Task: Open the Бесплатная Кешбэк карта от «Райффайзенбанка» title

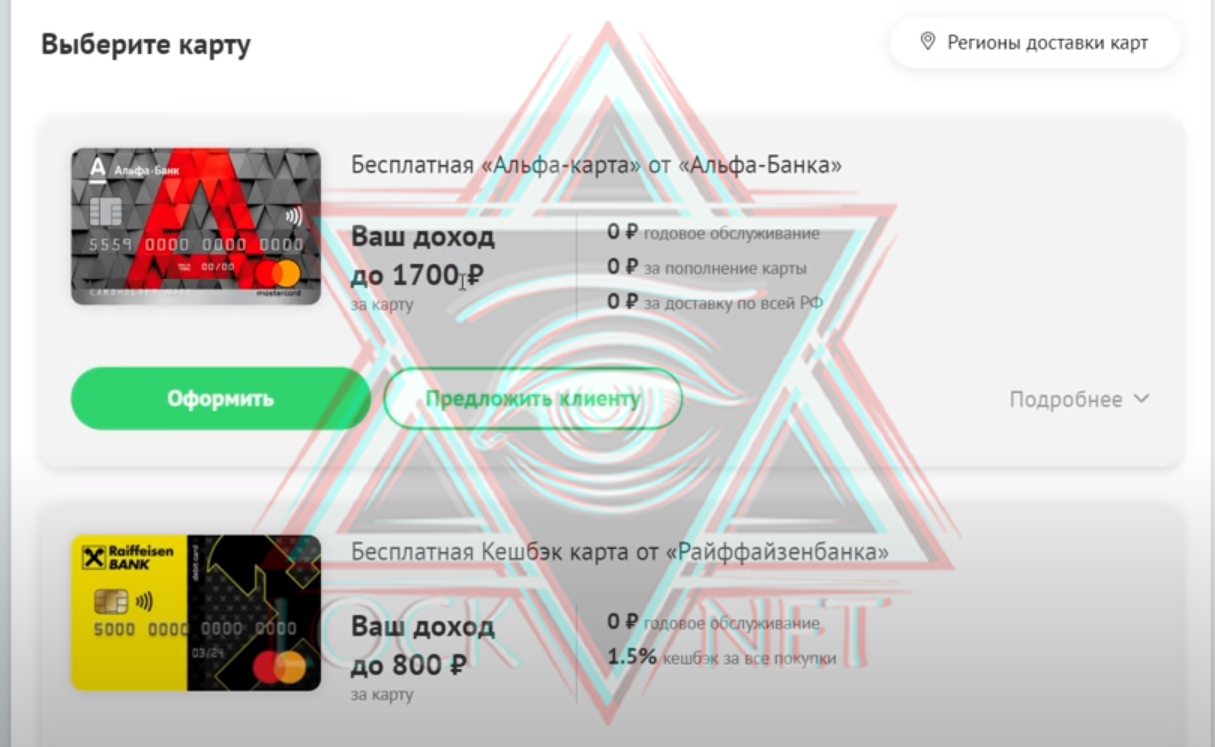Action: pyautogui.click(x=619, y=551)
